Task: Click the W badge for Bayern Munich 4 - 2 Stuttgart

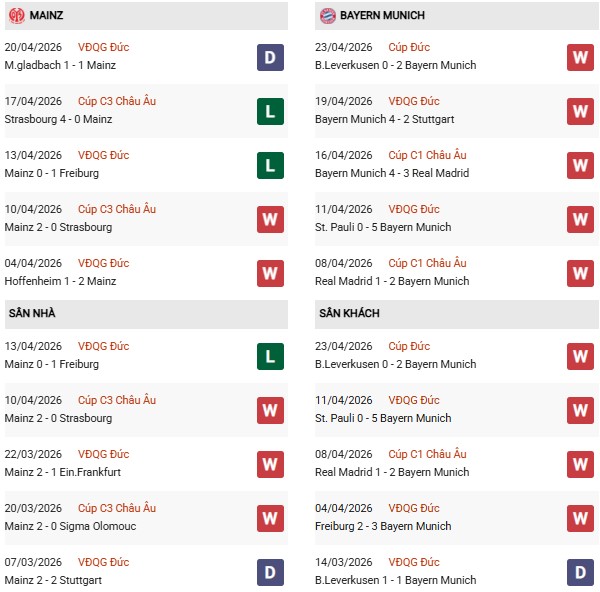Action: coord(580,111)
